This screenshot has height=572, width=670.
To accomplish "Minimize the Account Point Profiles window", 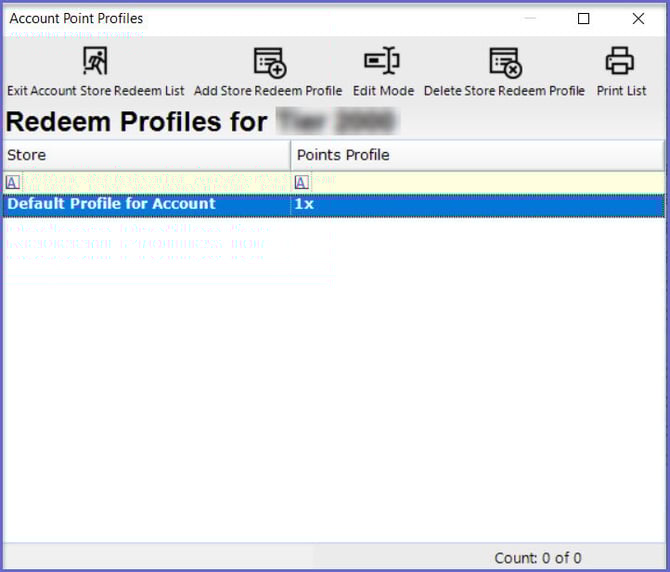I will tap(529, 19).
